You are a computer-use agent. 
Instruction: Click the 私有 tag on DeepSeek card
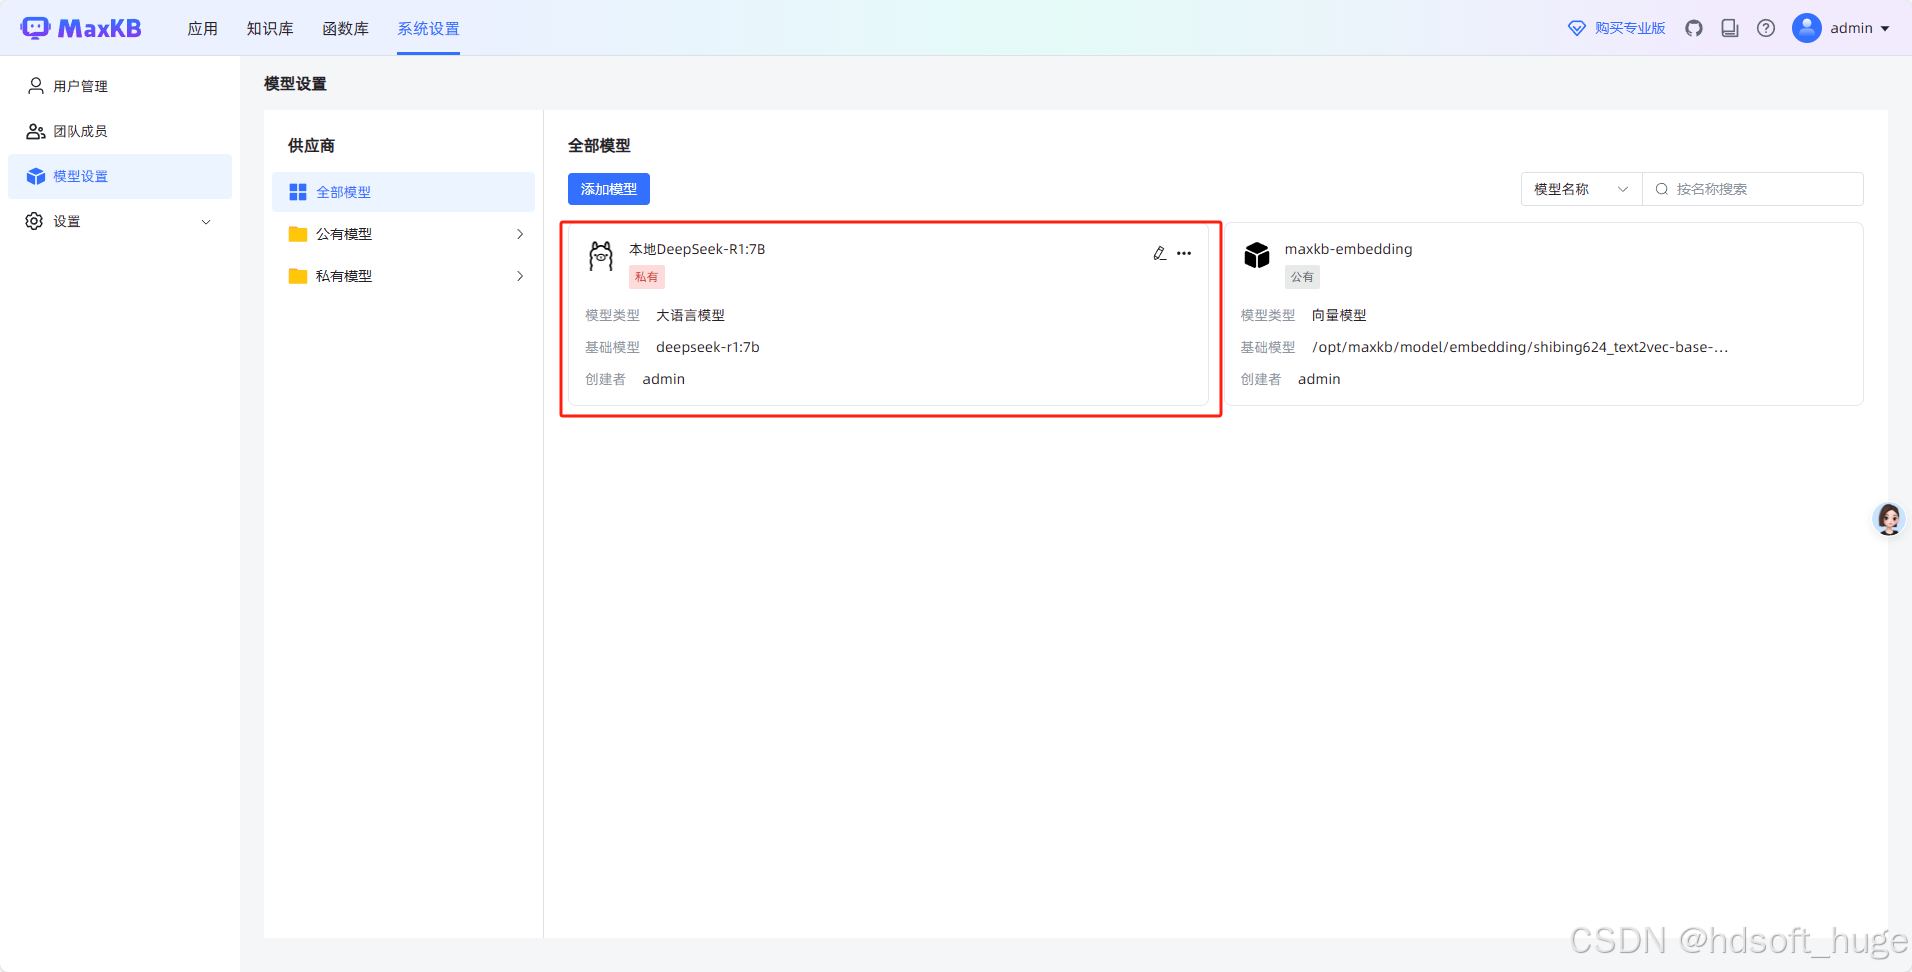coord(647,277)
